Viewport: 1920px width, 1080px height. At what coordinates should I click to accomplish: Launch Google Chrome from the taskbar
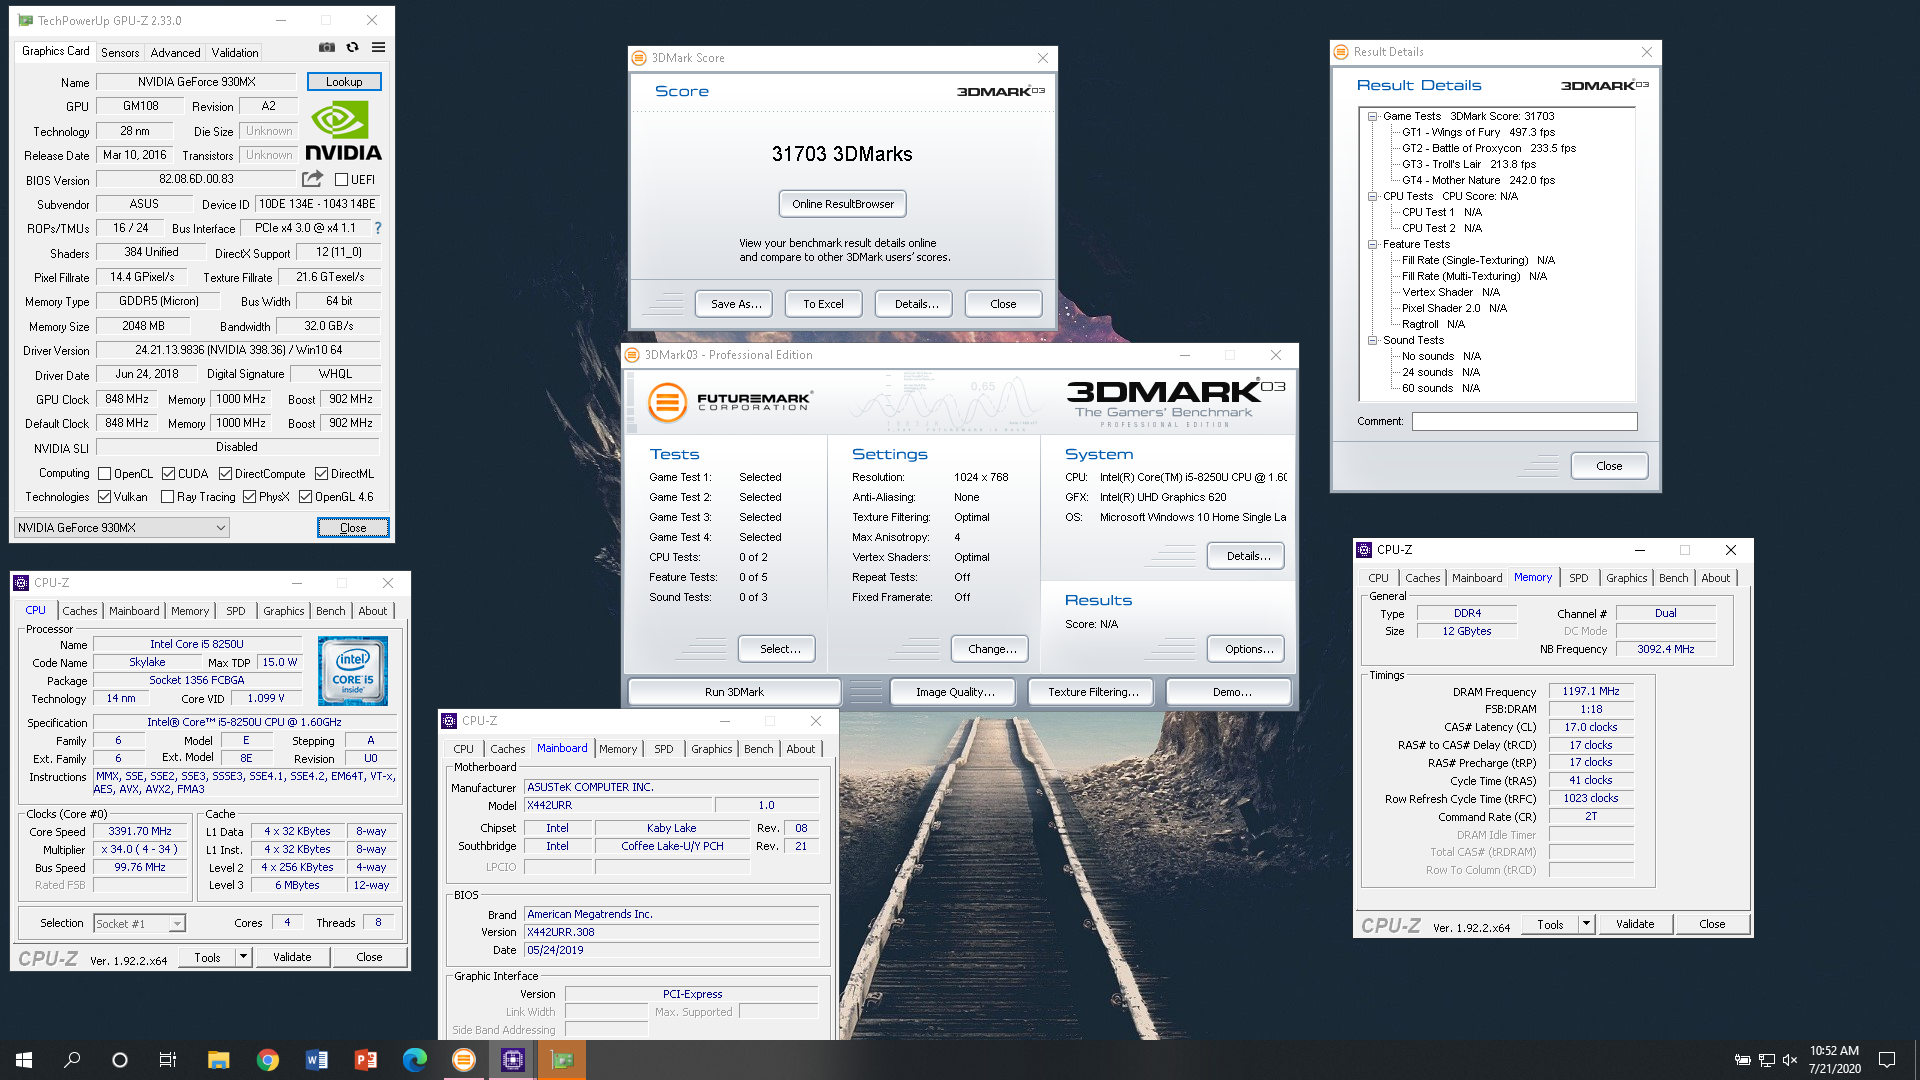pos(267,1060)
